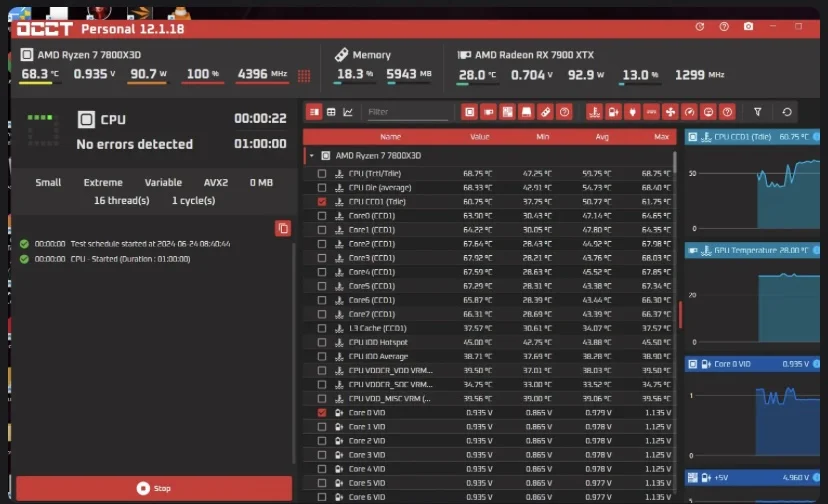The height and width of the screenshot is (504, 828).
Task: Click the Variable load type setting
Action: point(163,182)
